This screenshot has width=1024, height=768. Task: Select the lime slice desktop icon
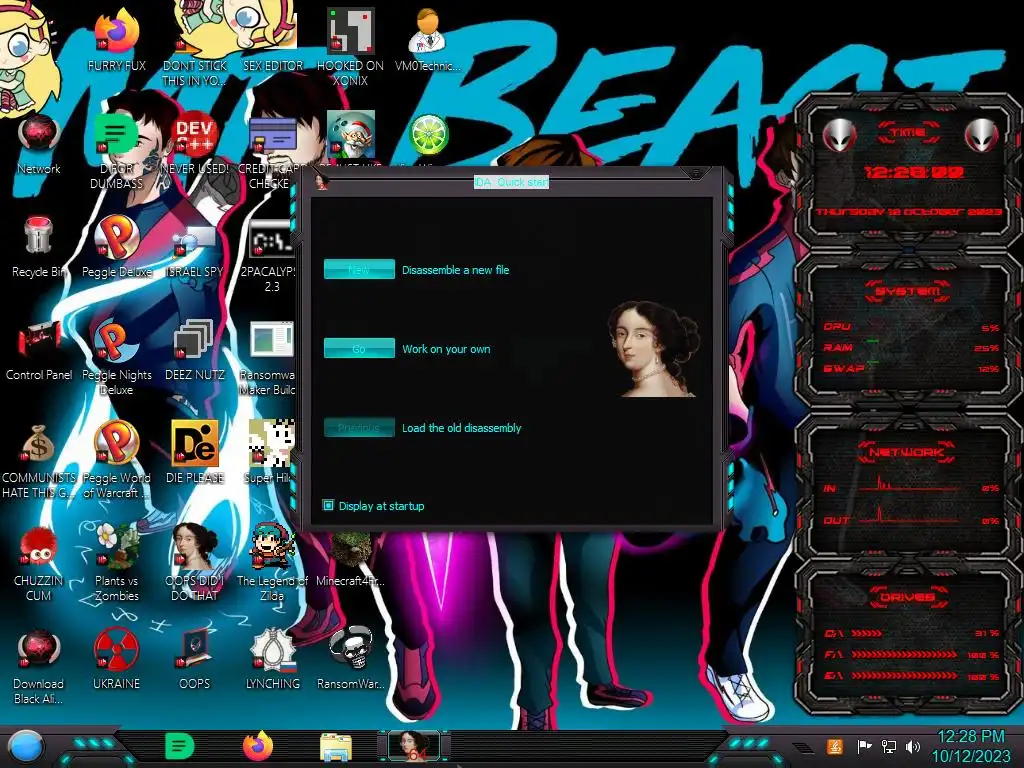pyautogui.click(x=428, y=135)
